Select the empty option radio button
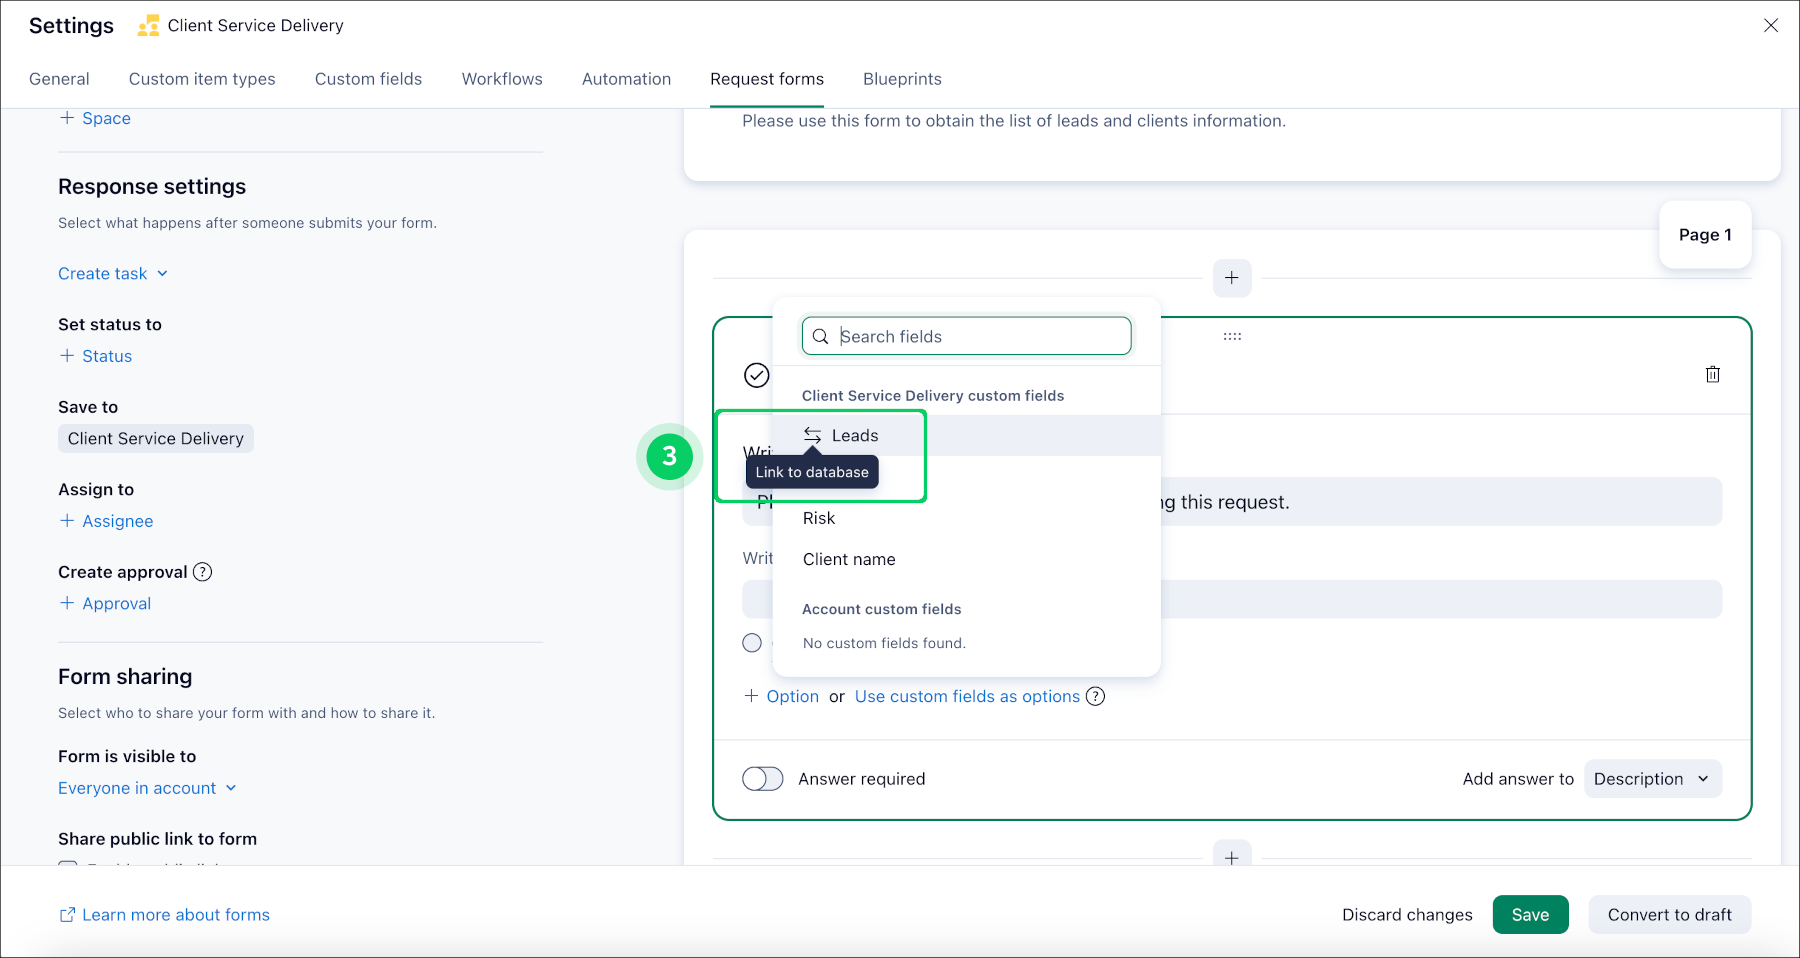 (x=752, y=643)
